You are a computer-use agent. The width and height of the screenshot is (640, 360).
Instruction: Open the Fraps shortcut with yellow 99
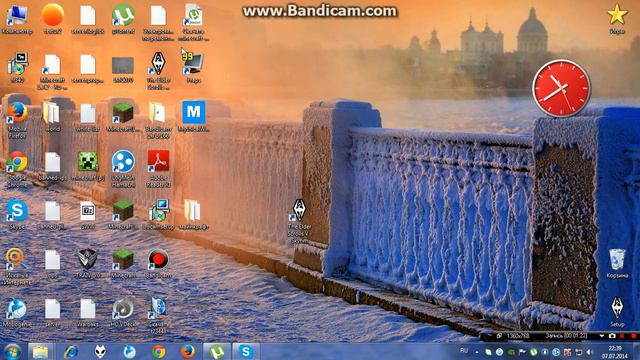coord(193,66)
